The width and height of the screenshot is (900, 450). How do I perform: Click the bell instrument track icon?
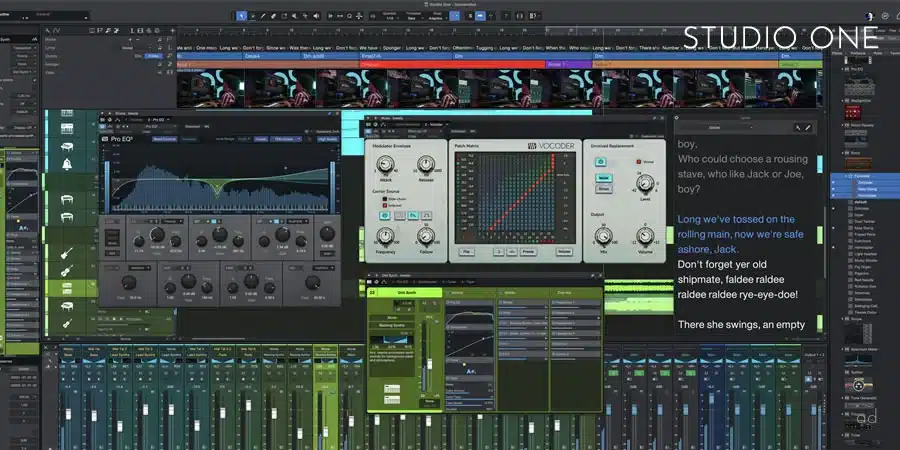click(67, 165)
